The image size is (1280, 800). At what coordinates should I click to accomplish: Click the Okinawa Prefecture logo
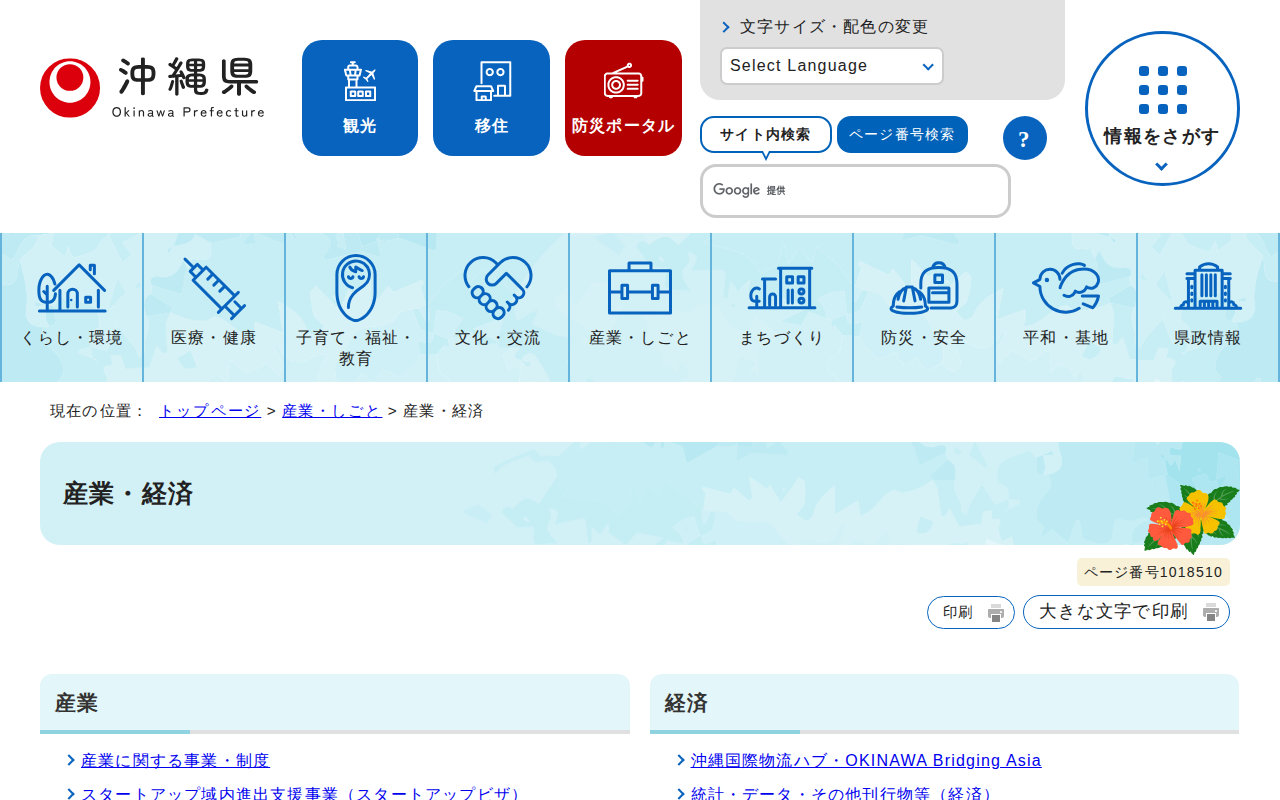pos(152,88)
